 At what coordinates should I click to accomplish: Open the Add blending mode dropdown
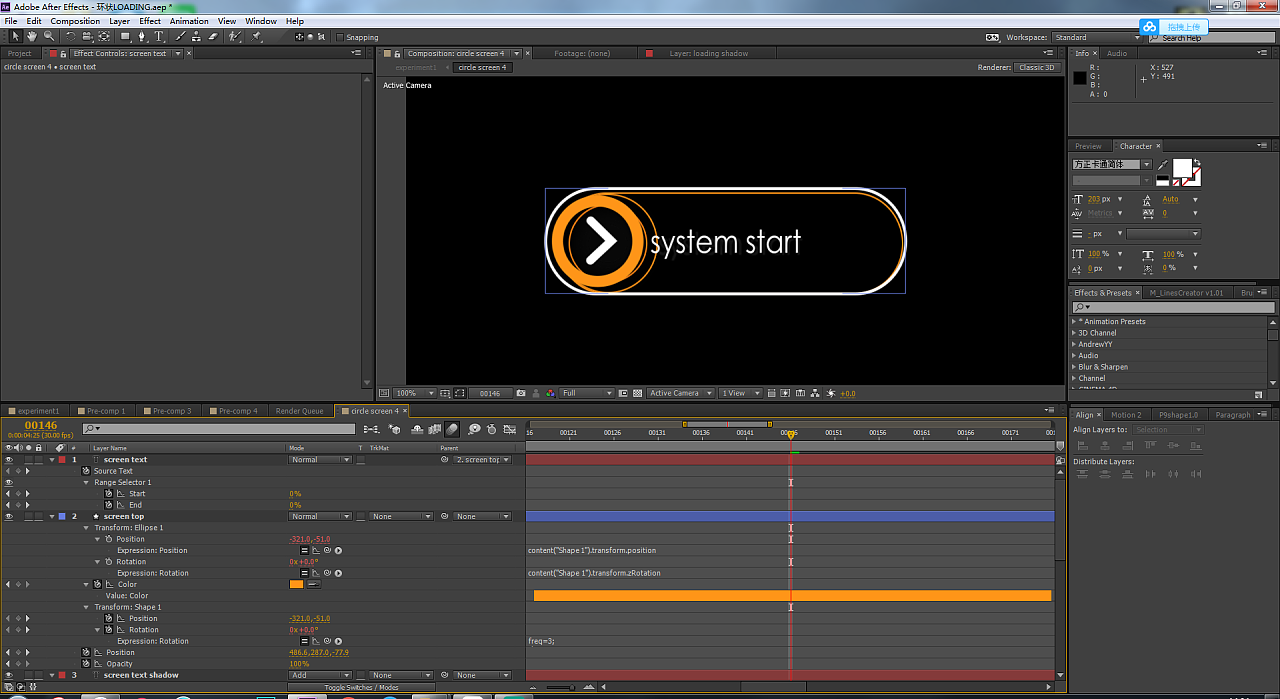tap(320, 675)
